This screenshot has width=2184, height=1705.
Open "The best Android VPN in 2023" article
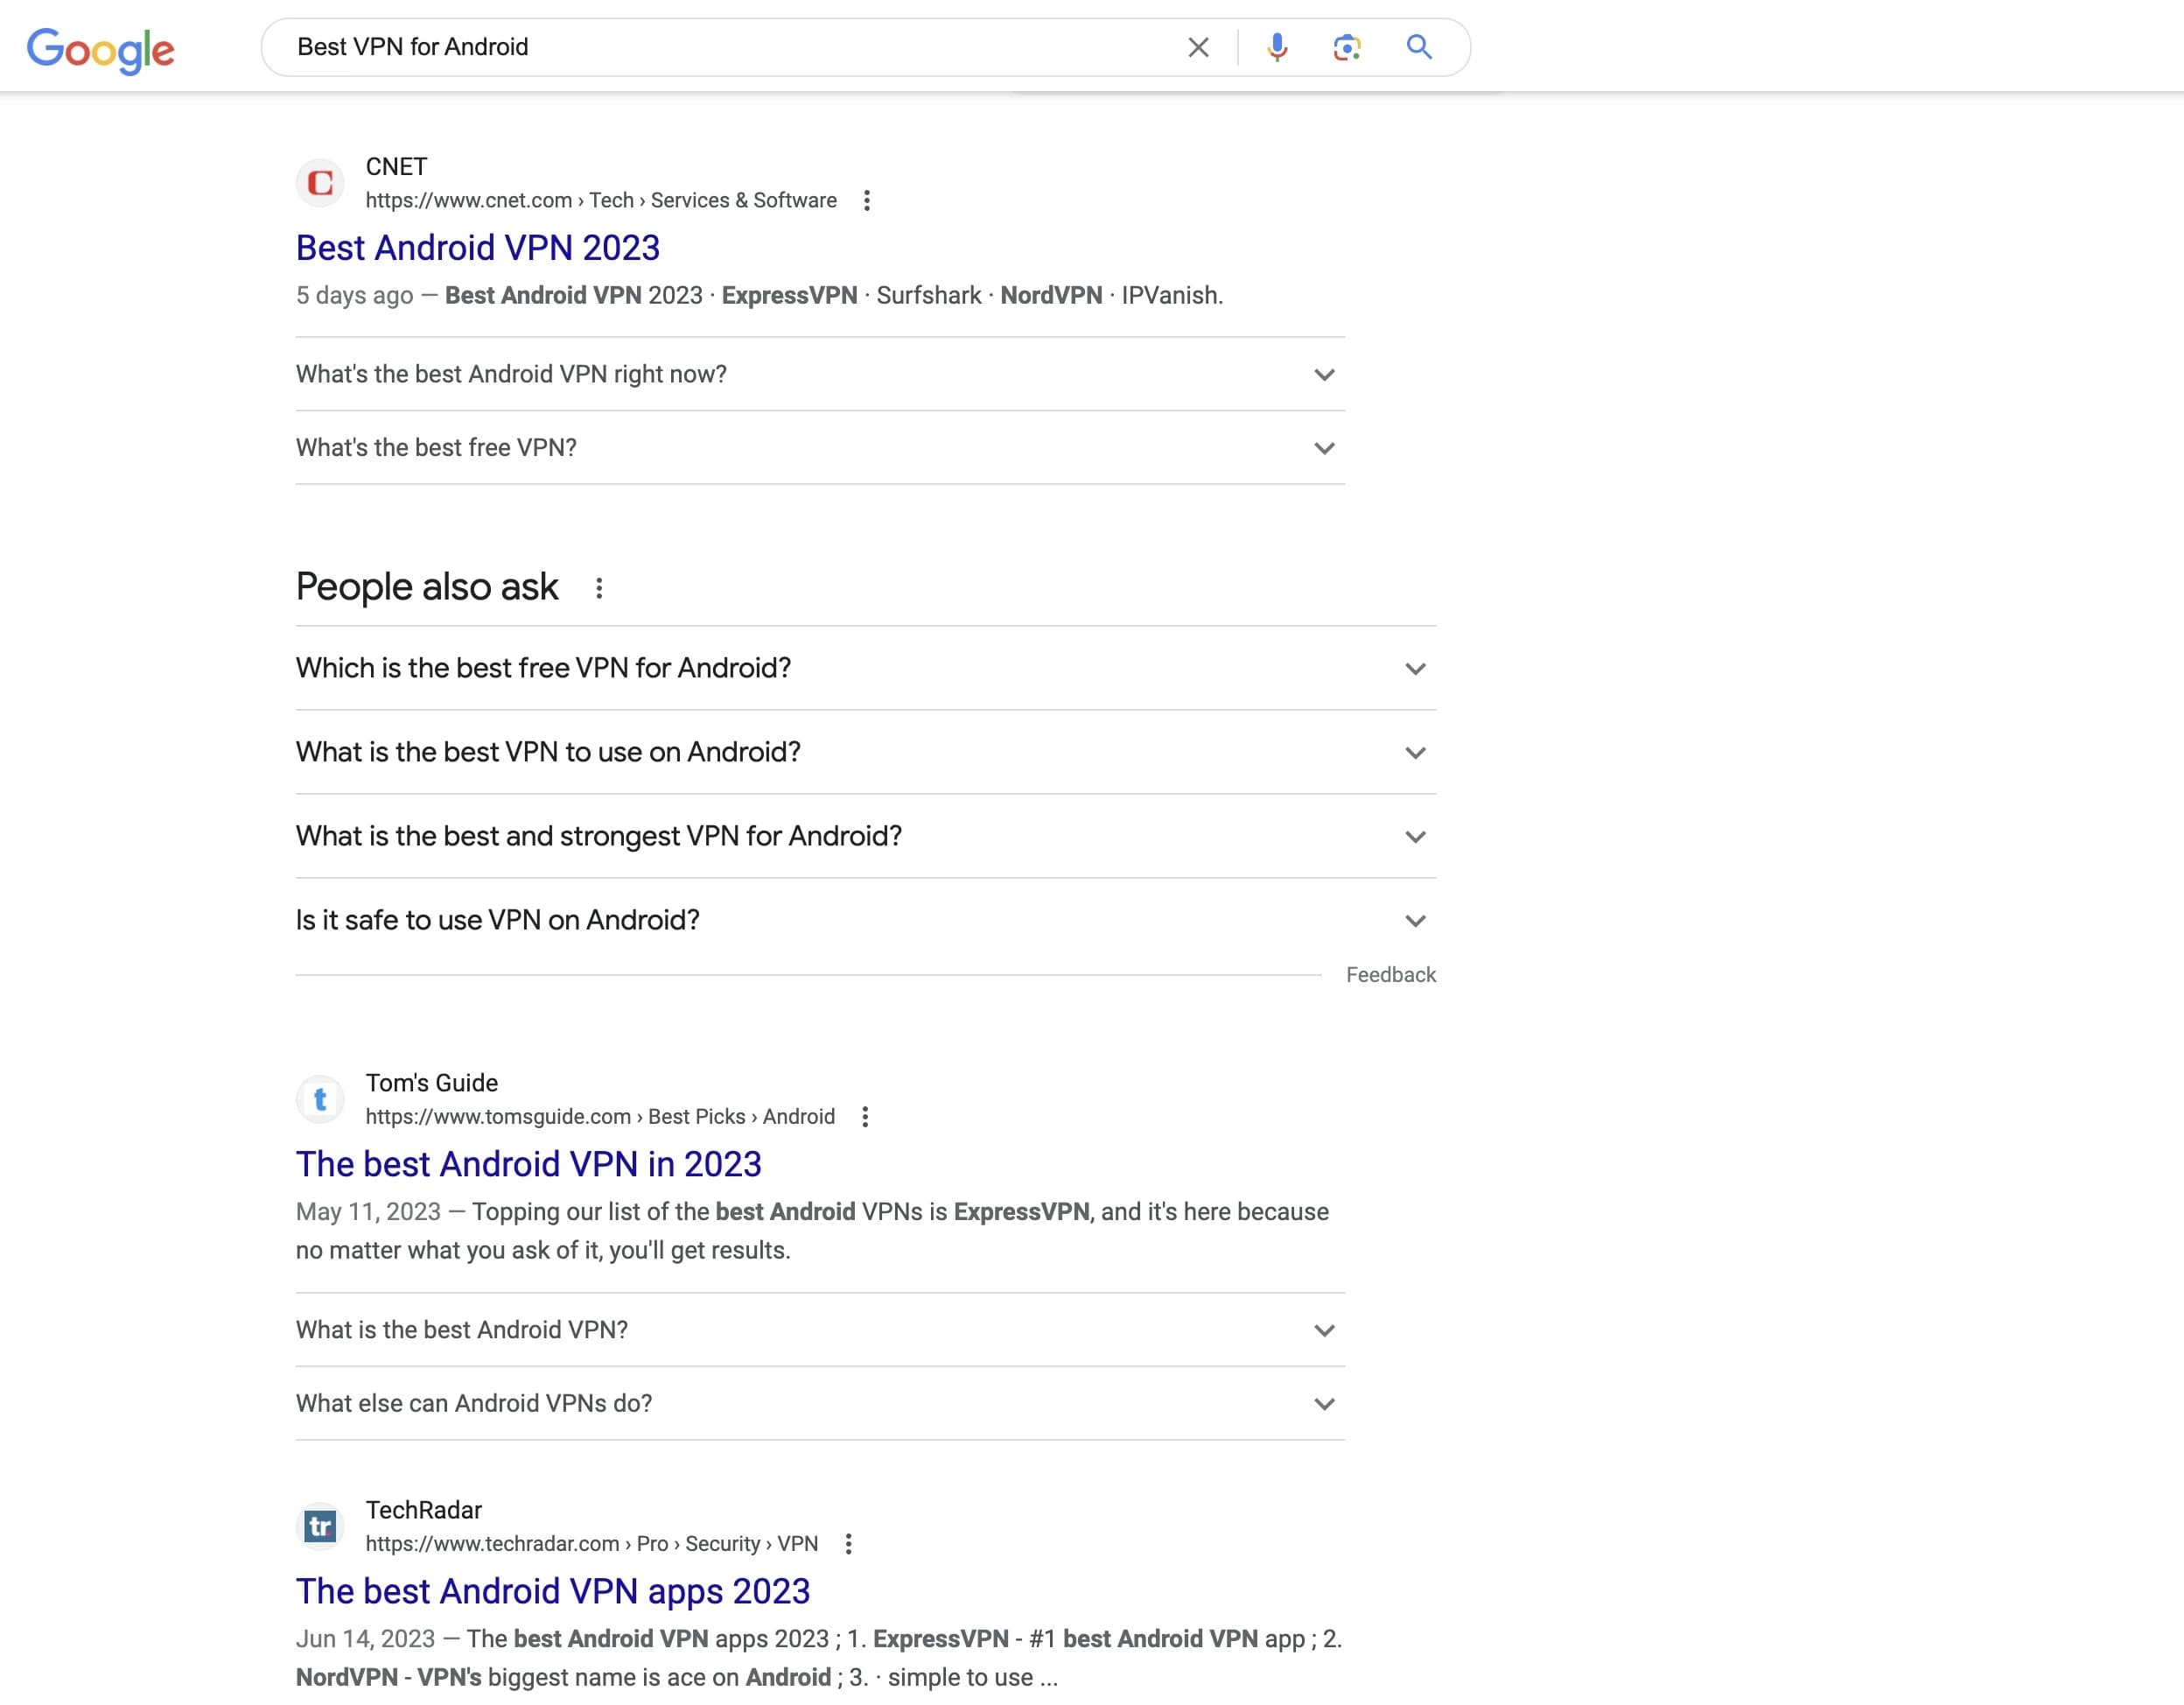528,1164
